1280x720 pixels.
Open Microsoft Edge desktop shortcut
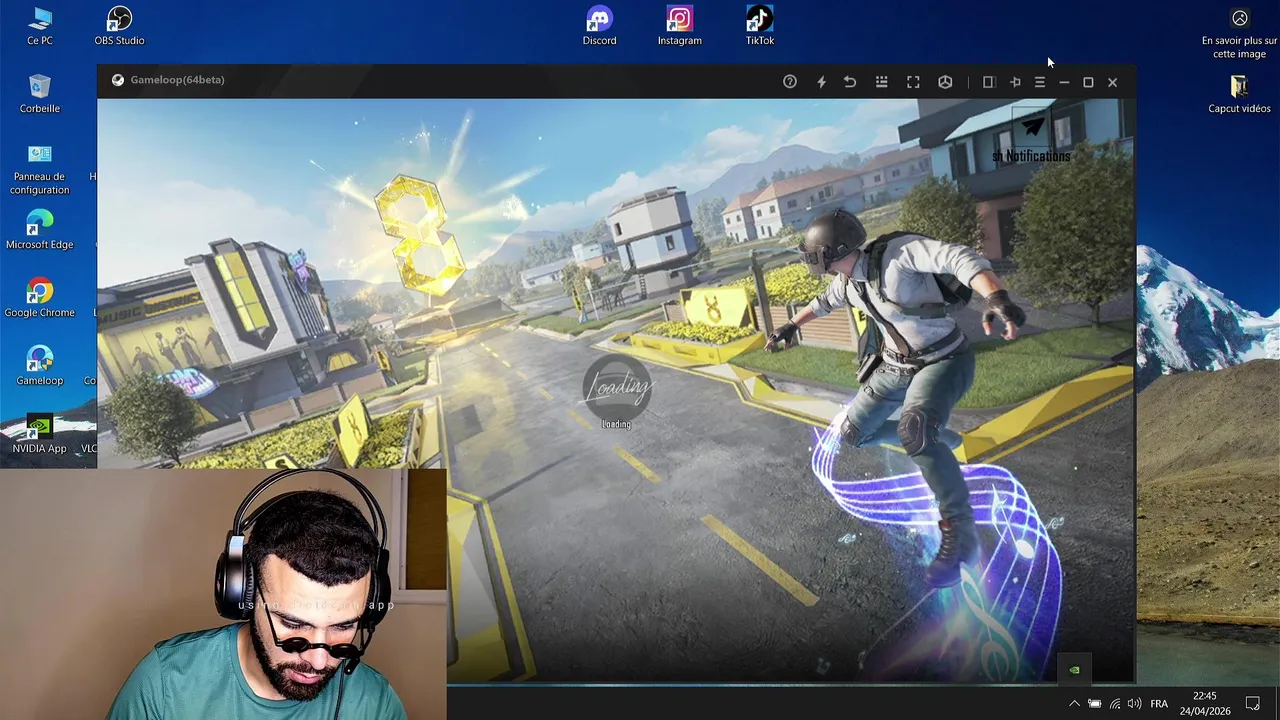40,230
